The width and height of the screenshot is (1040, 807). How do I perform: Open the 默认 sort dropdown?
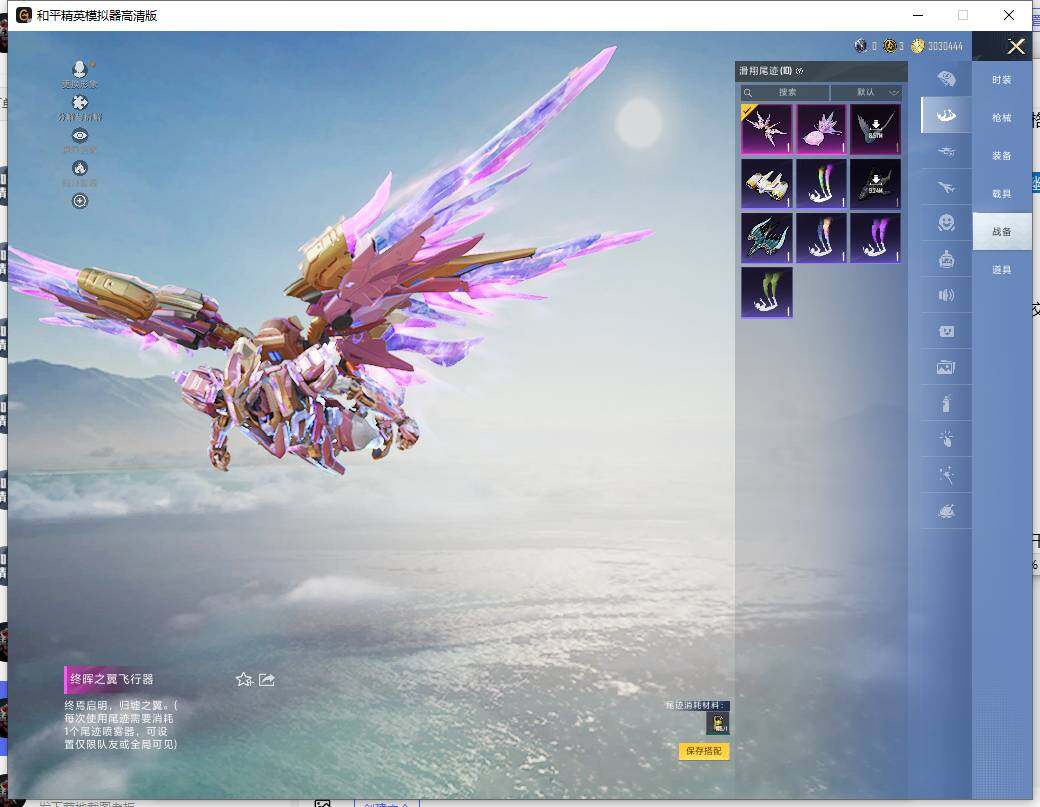pos(866,92)
